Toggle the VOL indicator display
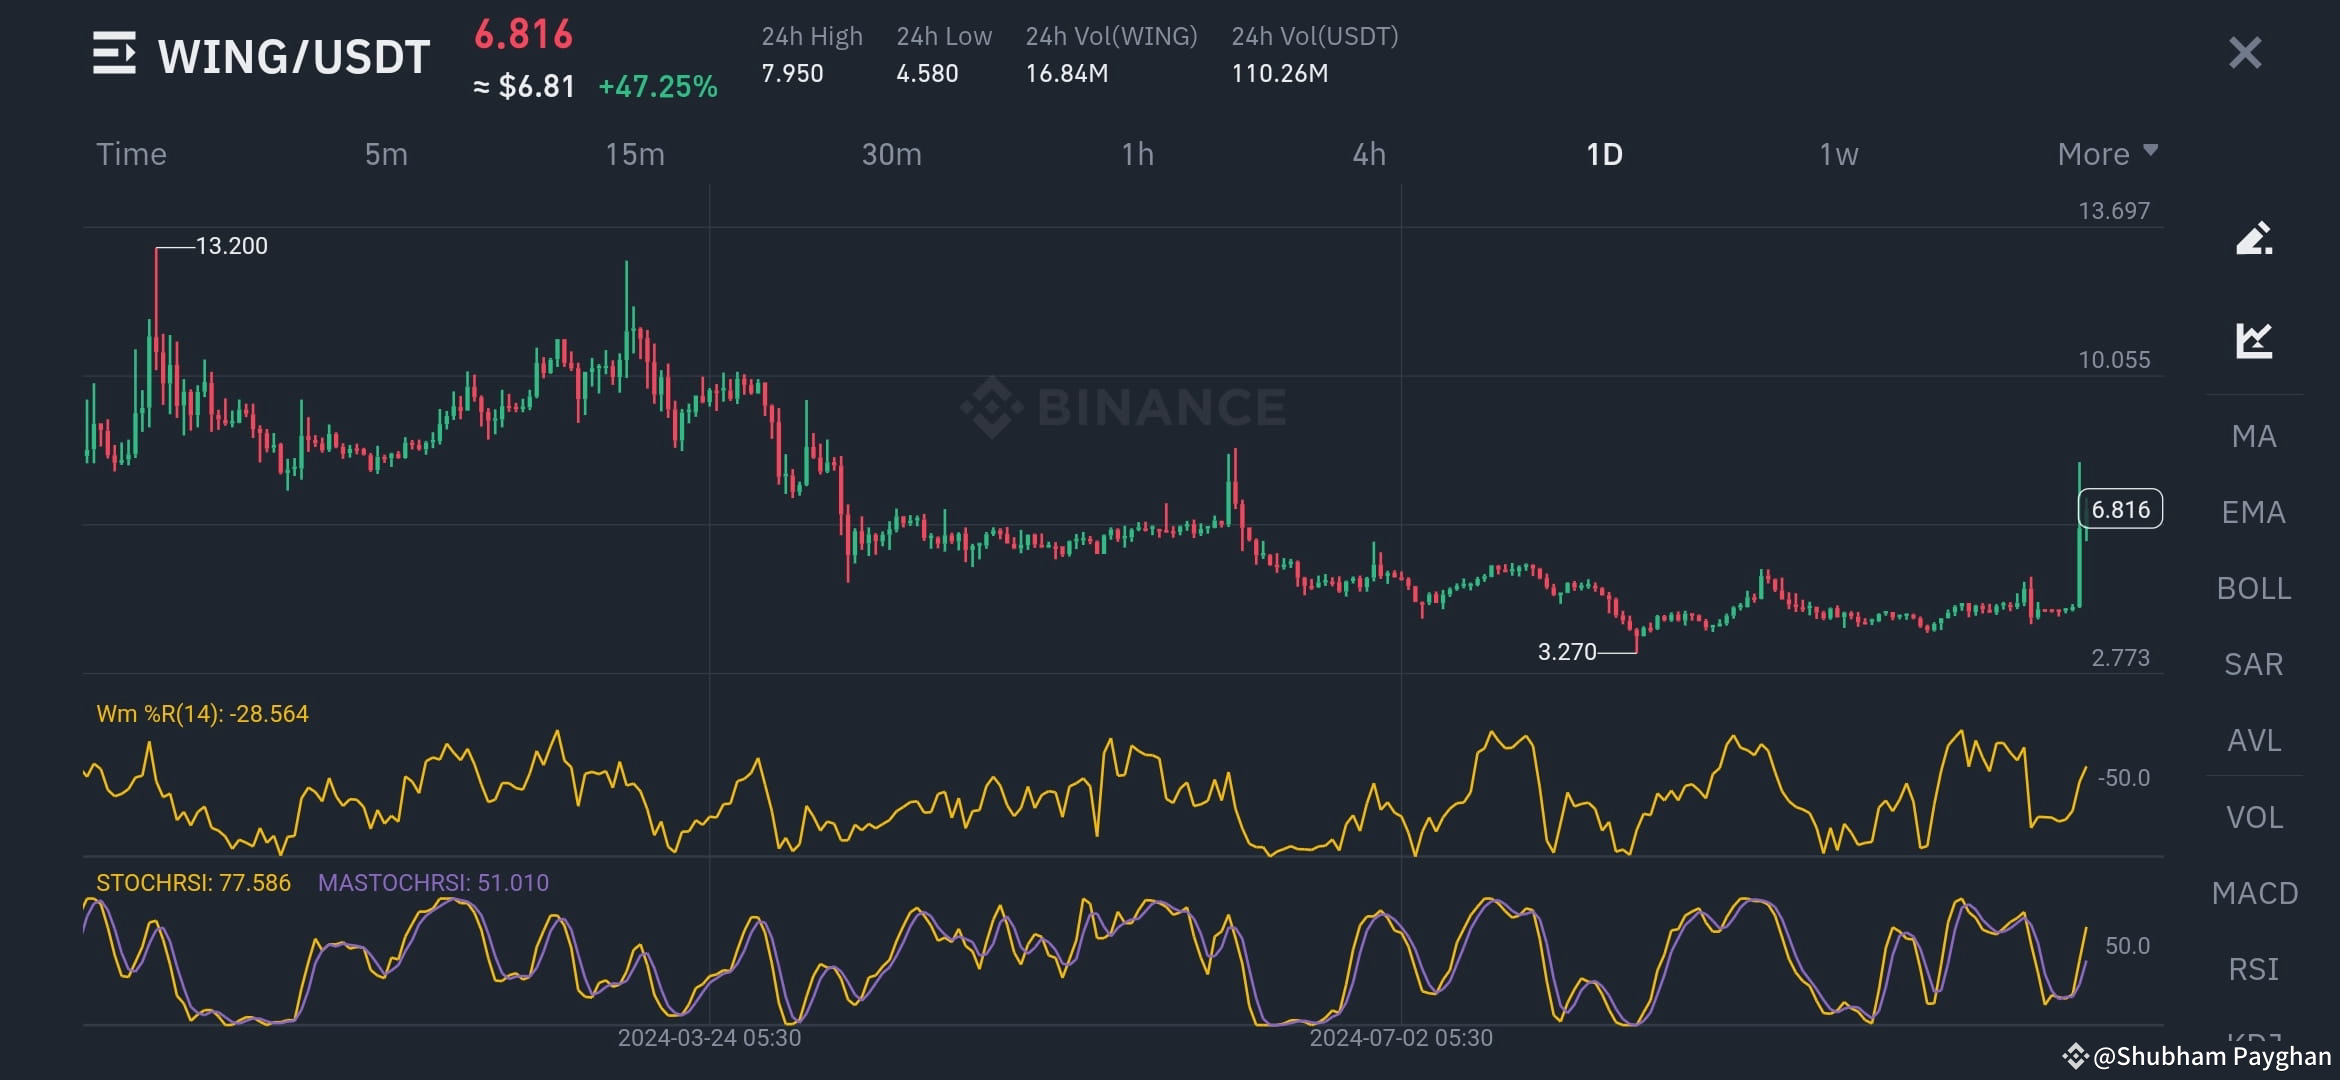The width and height of the screenshot is (2340, 1080). coord(2253,817)
